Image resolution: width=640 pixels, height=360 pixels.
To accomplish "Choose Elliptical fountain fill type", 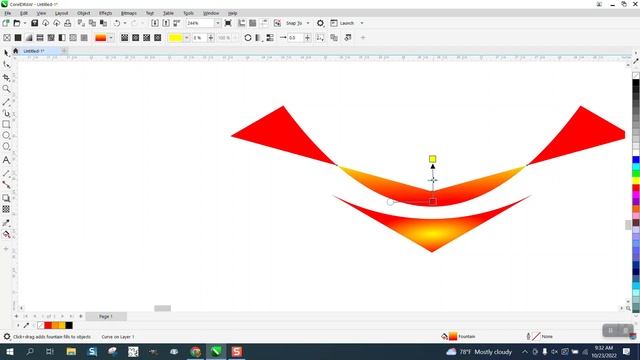I will pos(136,38).
